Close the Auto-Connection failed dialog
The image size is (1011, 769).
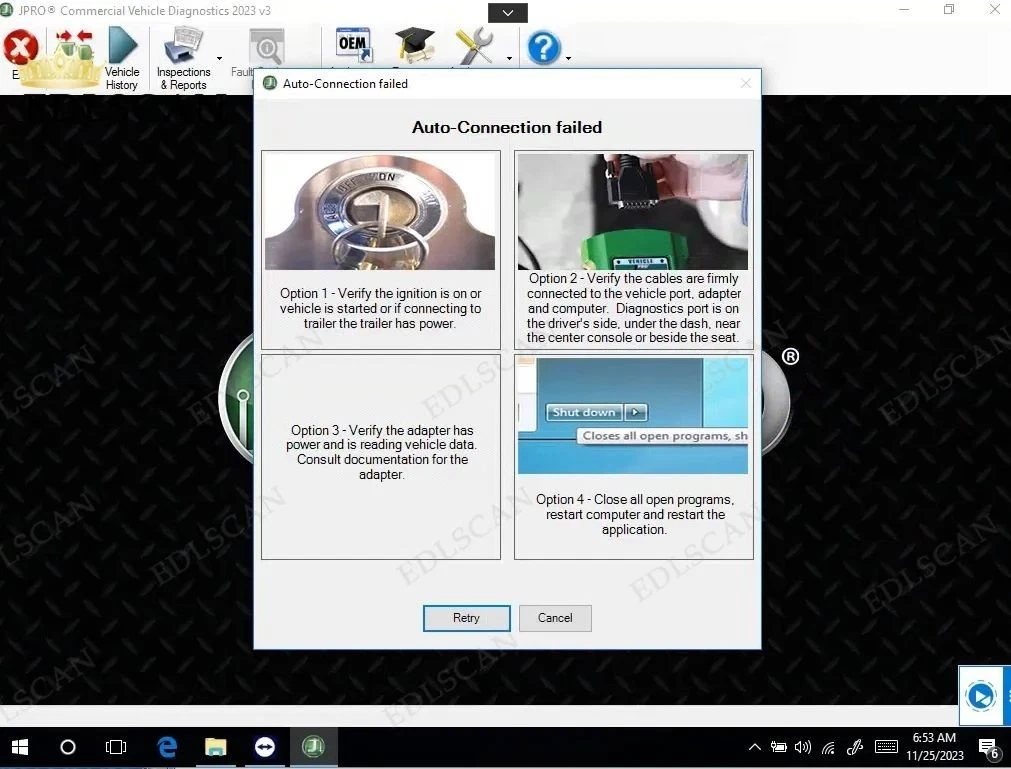745,84
